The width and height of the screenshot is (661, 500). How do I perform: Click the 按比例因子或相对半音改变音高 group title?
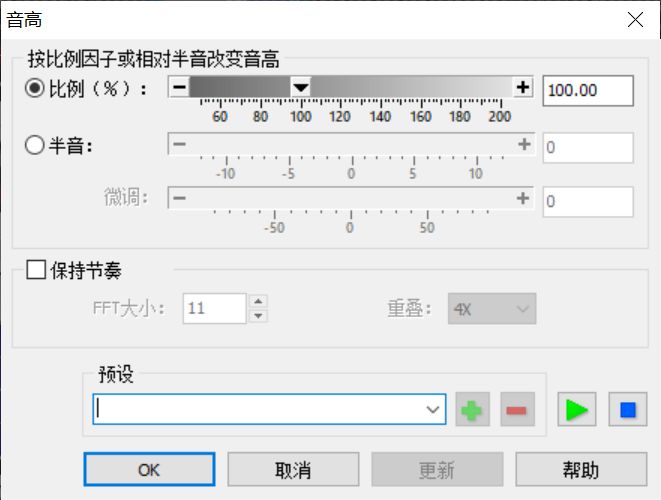coord(153,59)
